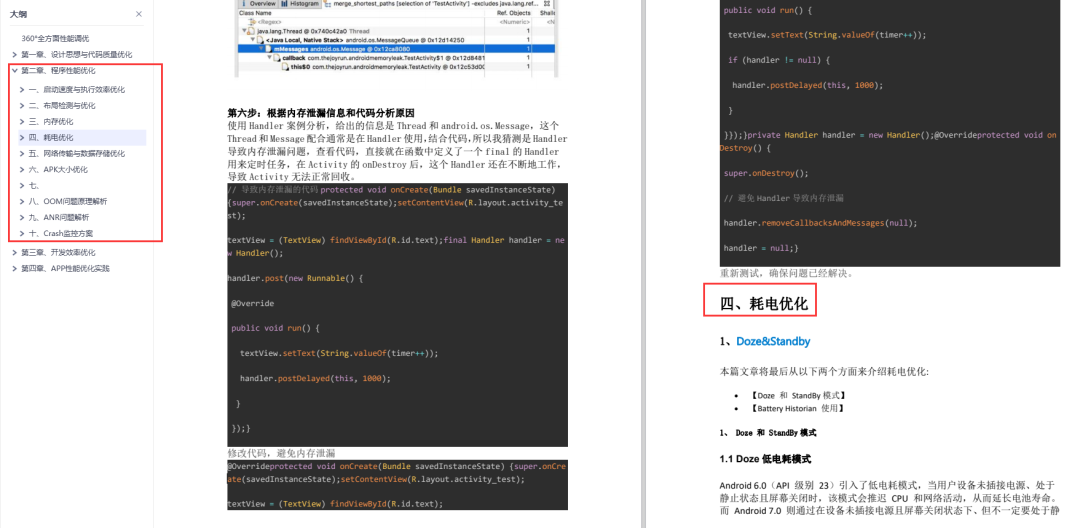This screenshot has height=528, width=1080.
Task: Click text 修改代码，避免内存泄漏
Action: pyautogui.click(x=281, y=453)
